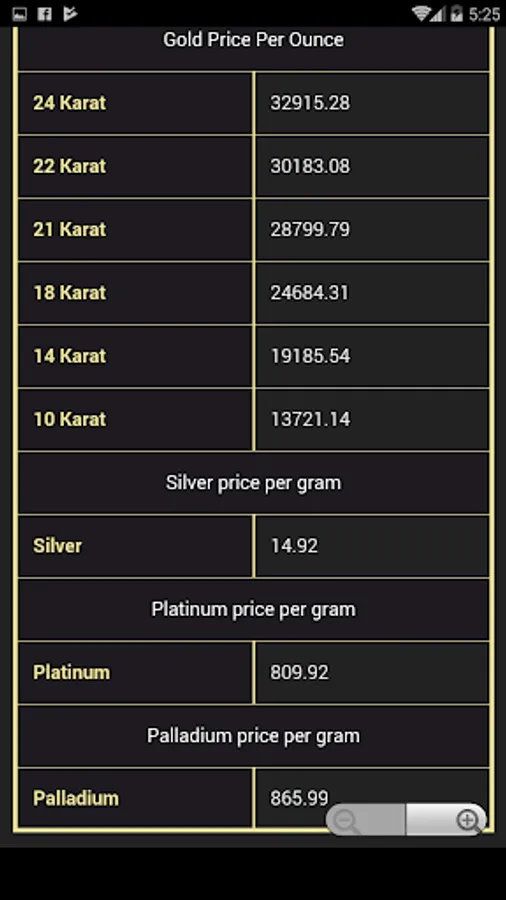
Task: Tap the battery status icon
Action: click(x=457, y=14)
